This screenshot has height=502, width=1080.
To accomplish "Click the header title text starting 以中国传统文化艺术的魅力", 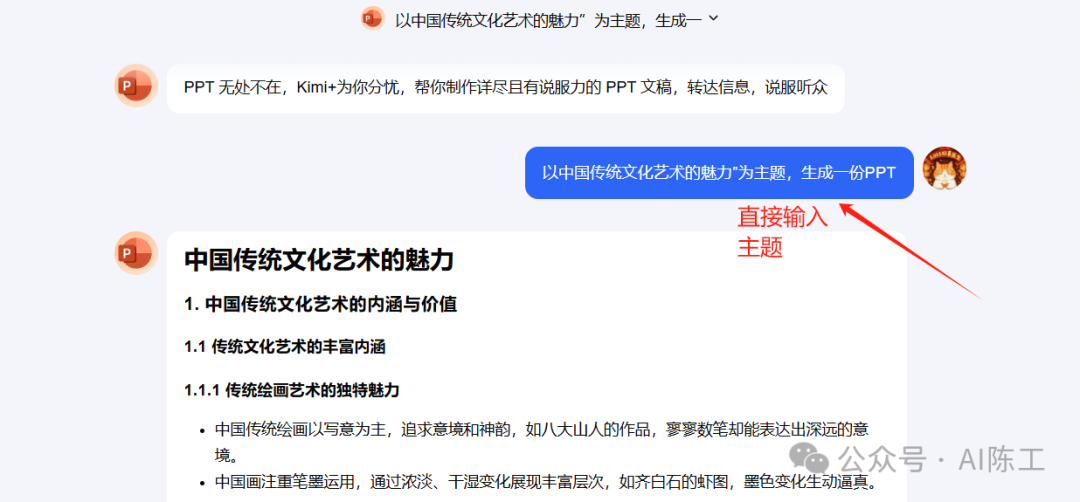I will pos(548,20).
